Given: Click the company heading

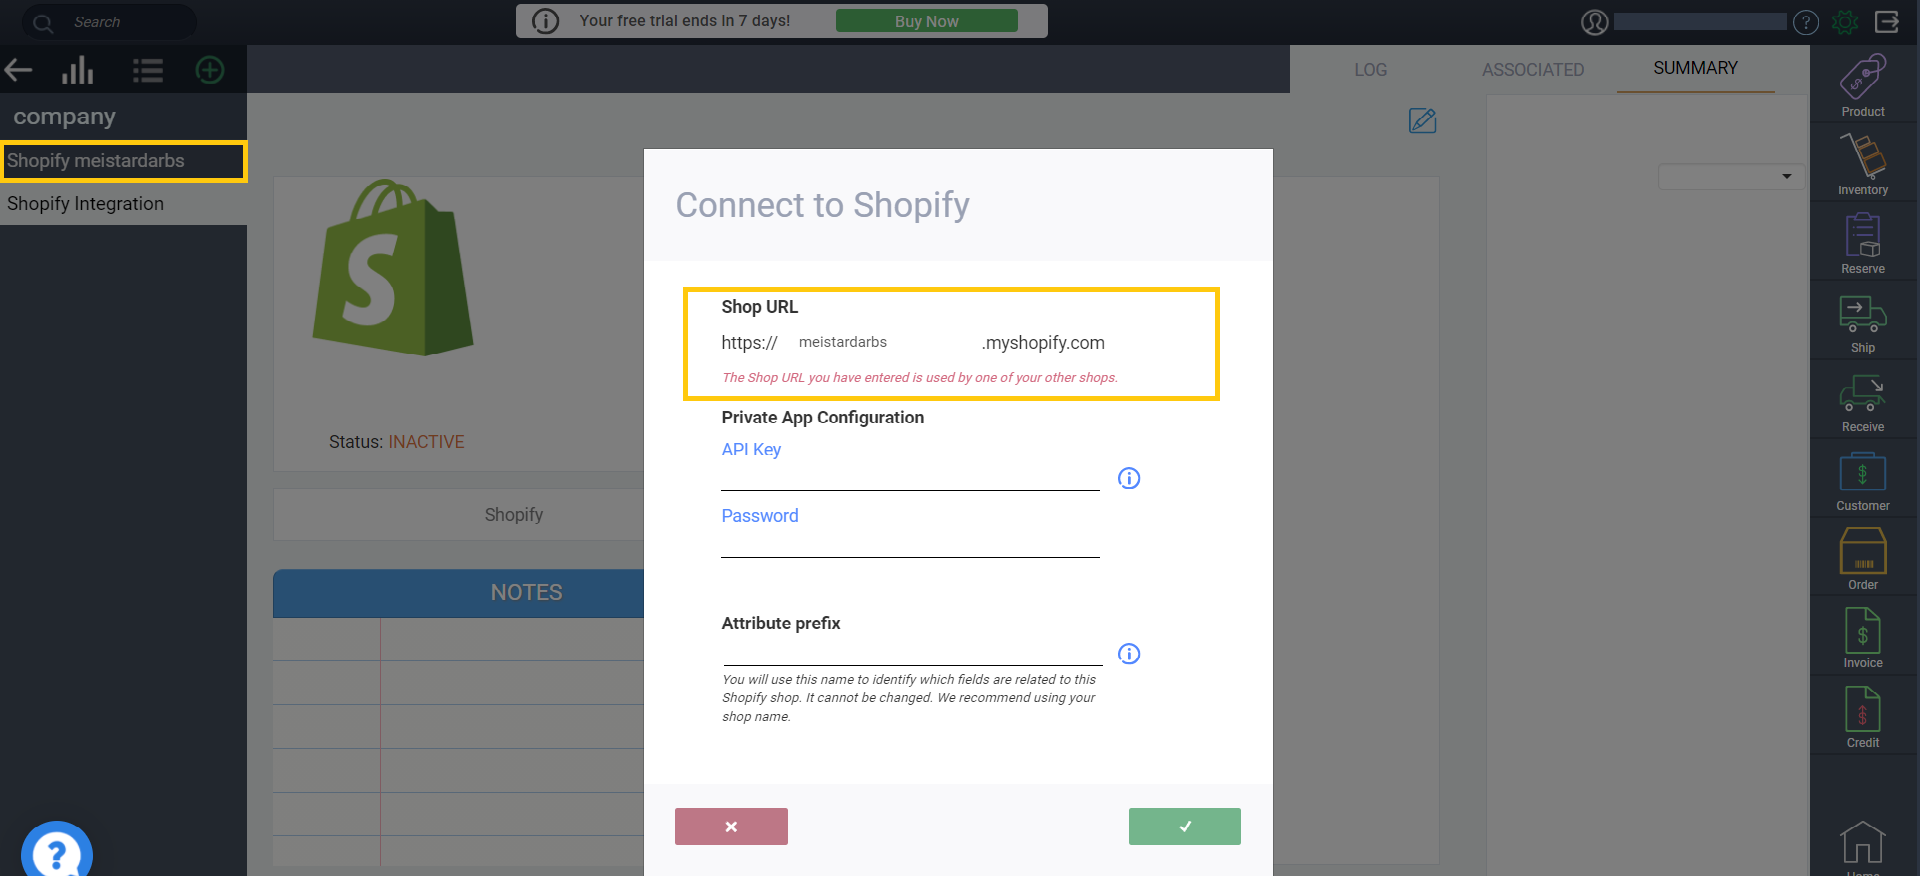Looking at the screenshot, I should pyautogui.click(x=64, y=118).
